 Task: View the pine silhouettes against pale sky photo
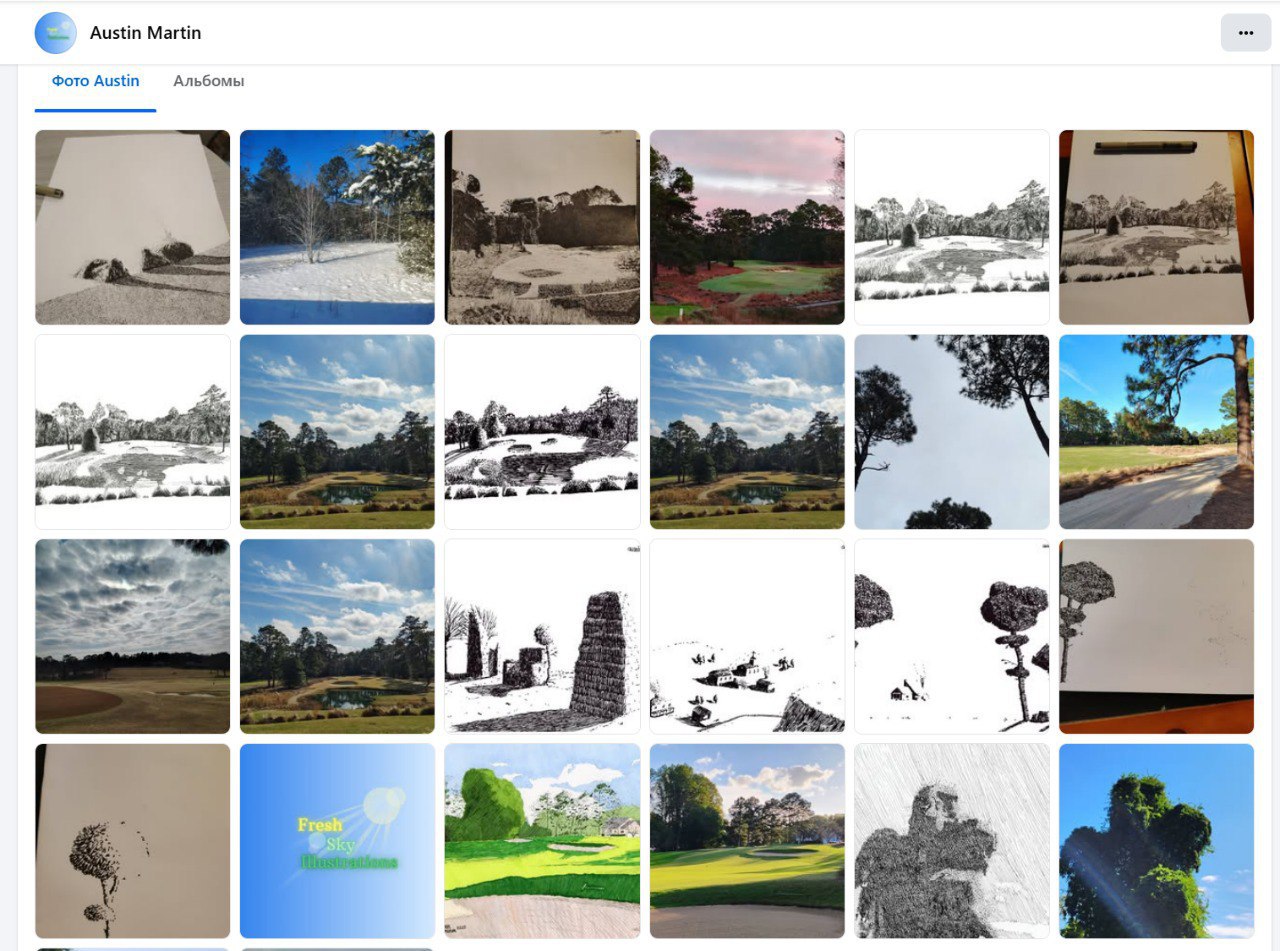[x=951, y=432]
